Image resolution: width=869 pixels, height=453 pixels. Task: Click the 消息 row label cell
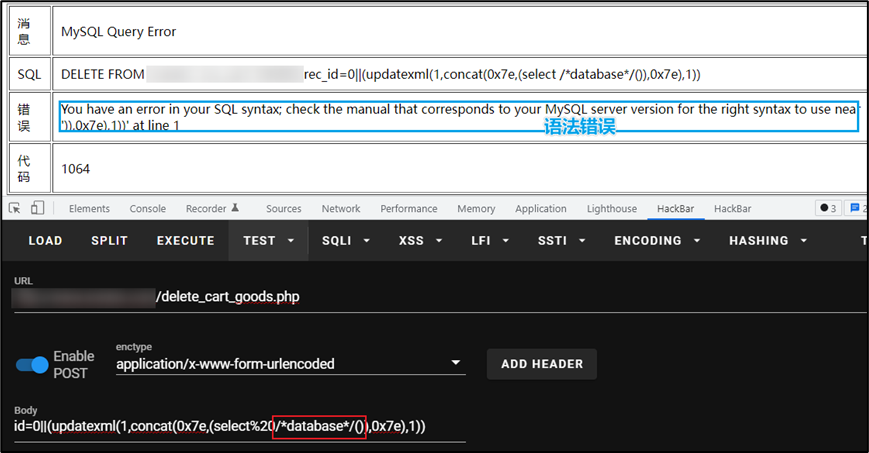coord(29,31)
